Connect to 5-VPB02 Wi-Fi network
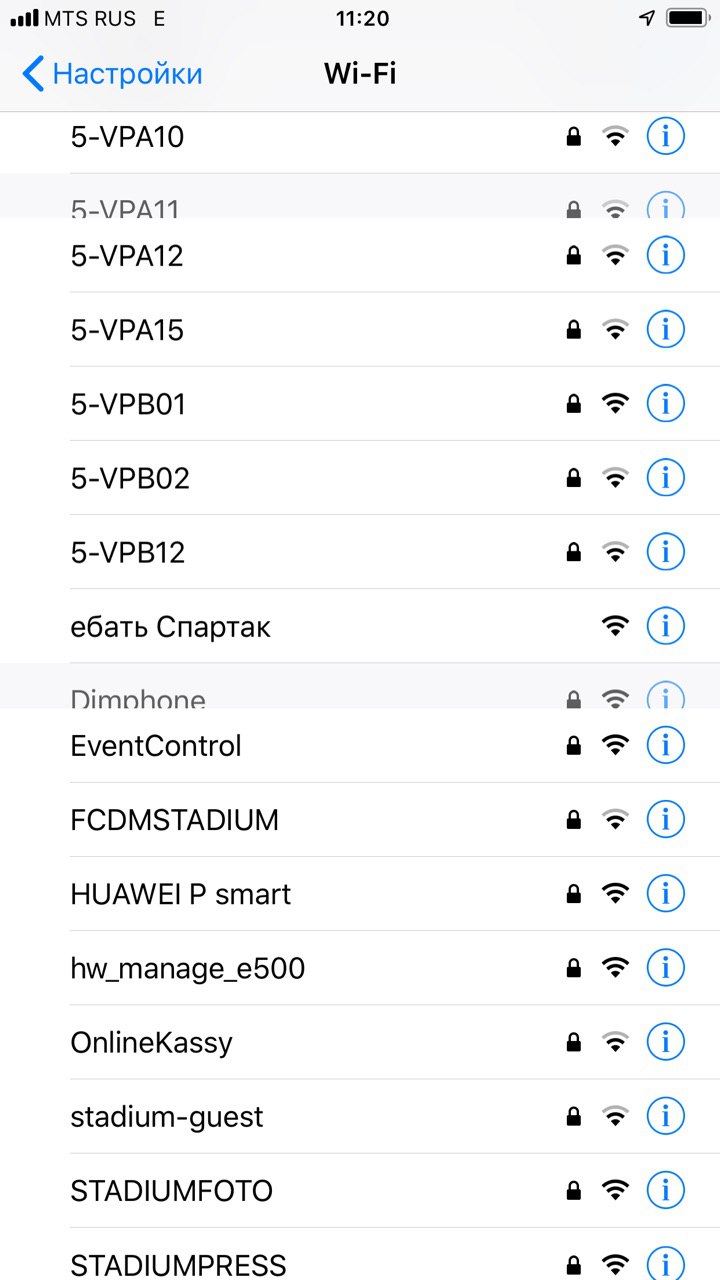Screen dimensions: 720x1280 (x=130, y=478)
